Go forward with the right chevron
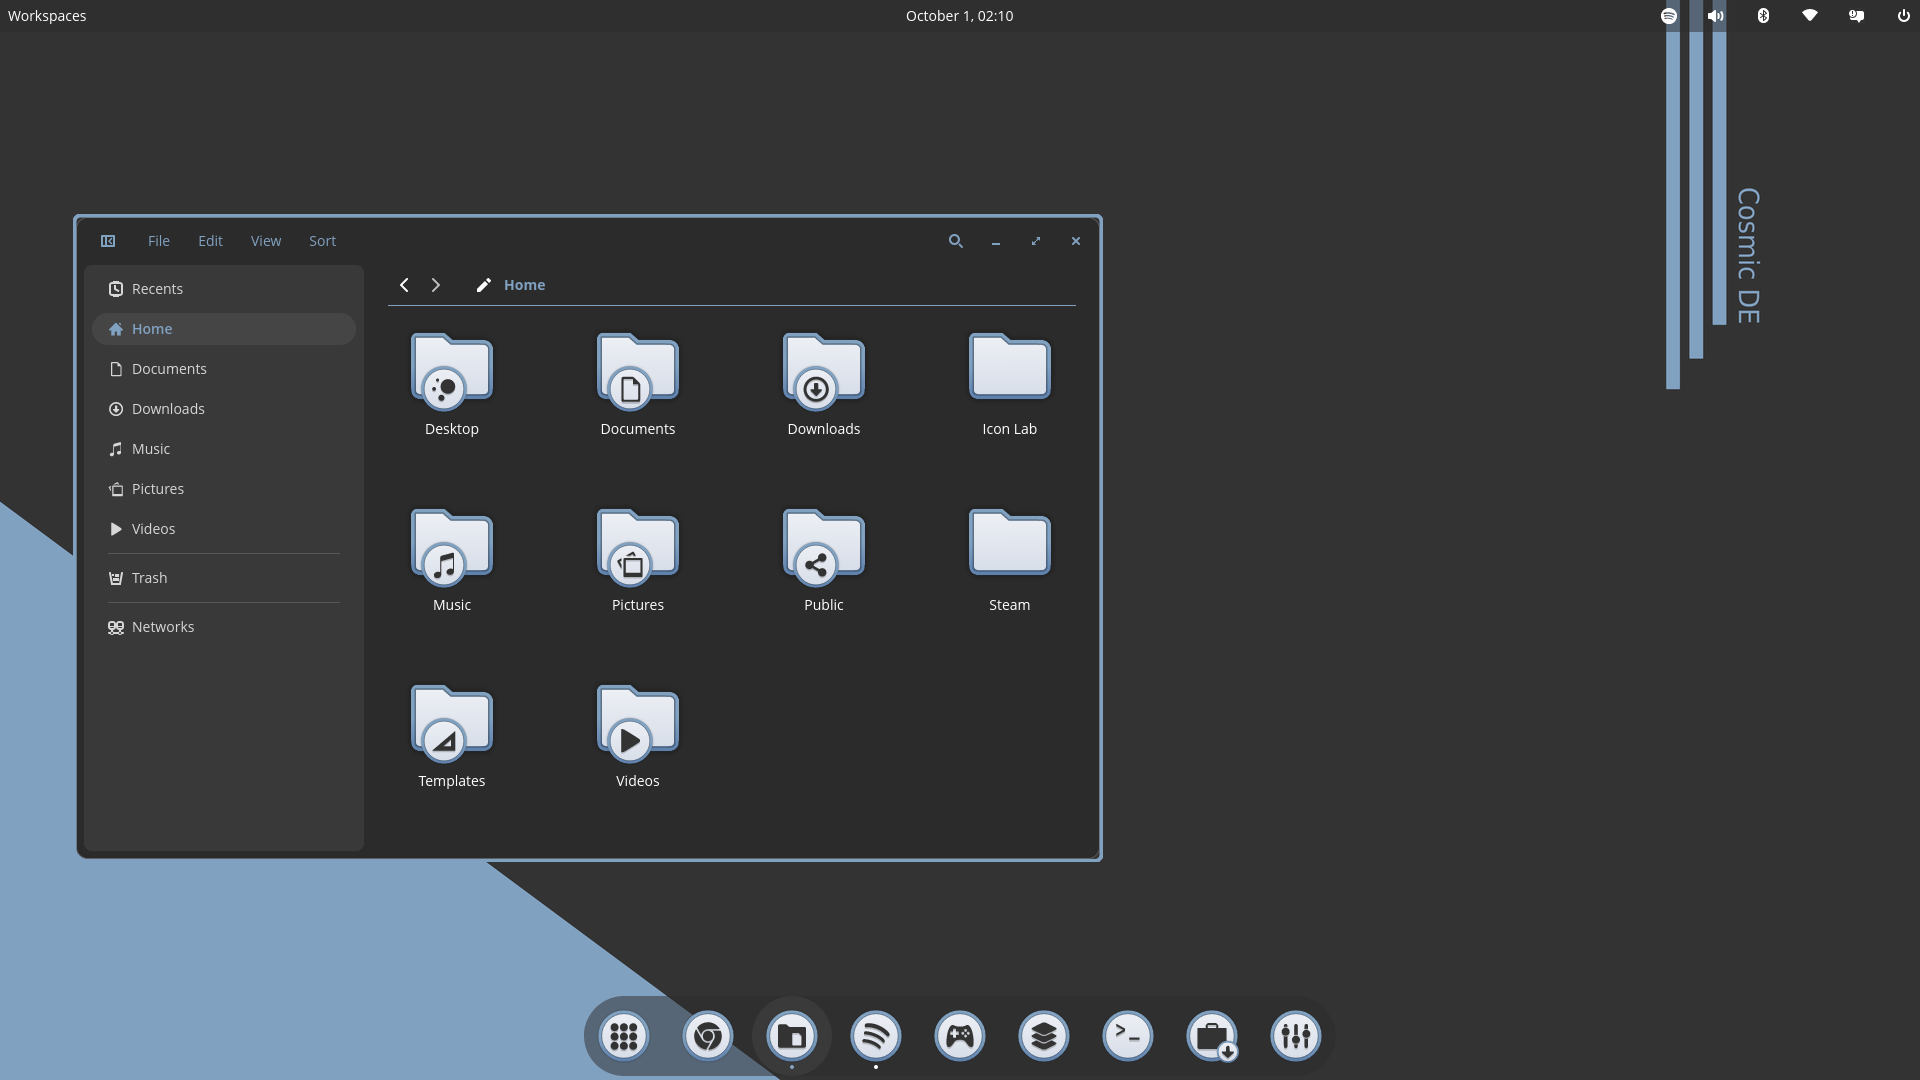Viewport: 1920px width, 1080px height. tap(436, 285)
